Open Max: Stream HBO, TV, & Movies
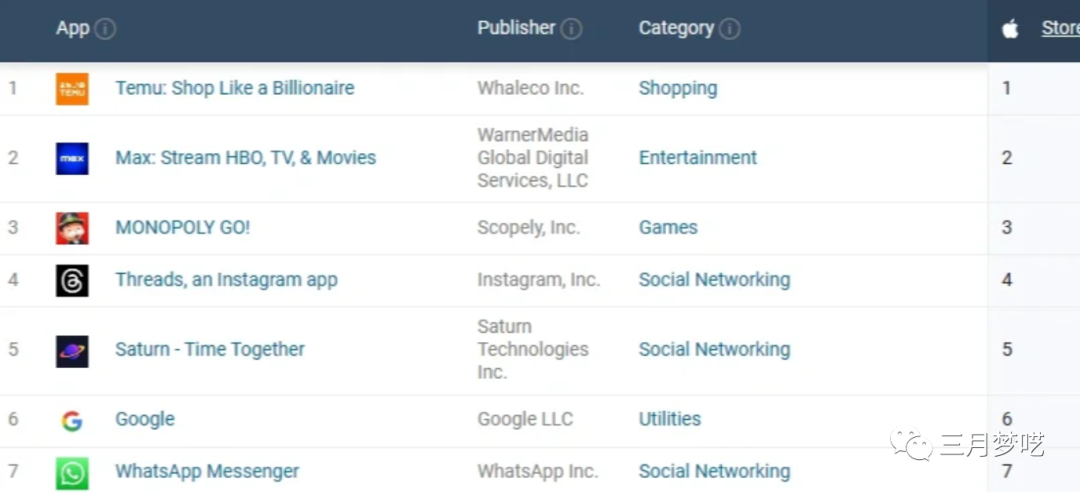Screen dimensions: 1080x492 (x=246, y=158)
